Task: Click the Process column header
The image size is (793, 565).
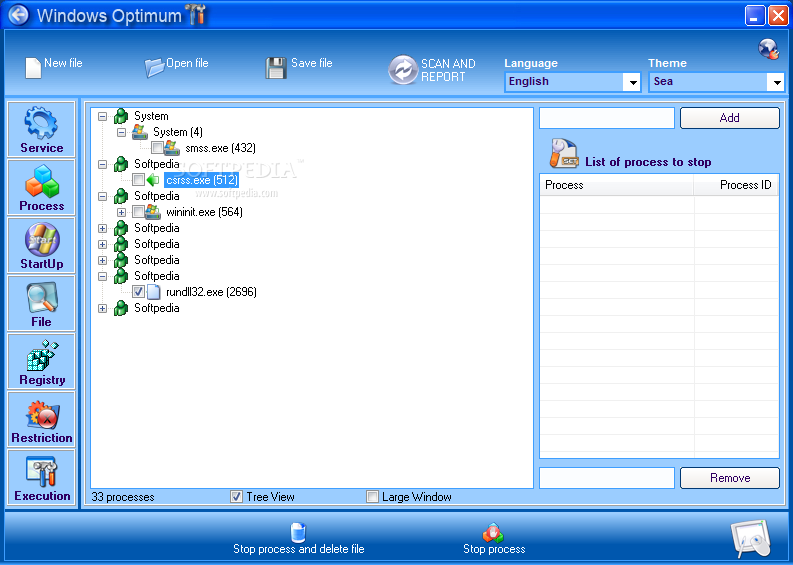Action: coord(616,185)
